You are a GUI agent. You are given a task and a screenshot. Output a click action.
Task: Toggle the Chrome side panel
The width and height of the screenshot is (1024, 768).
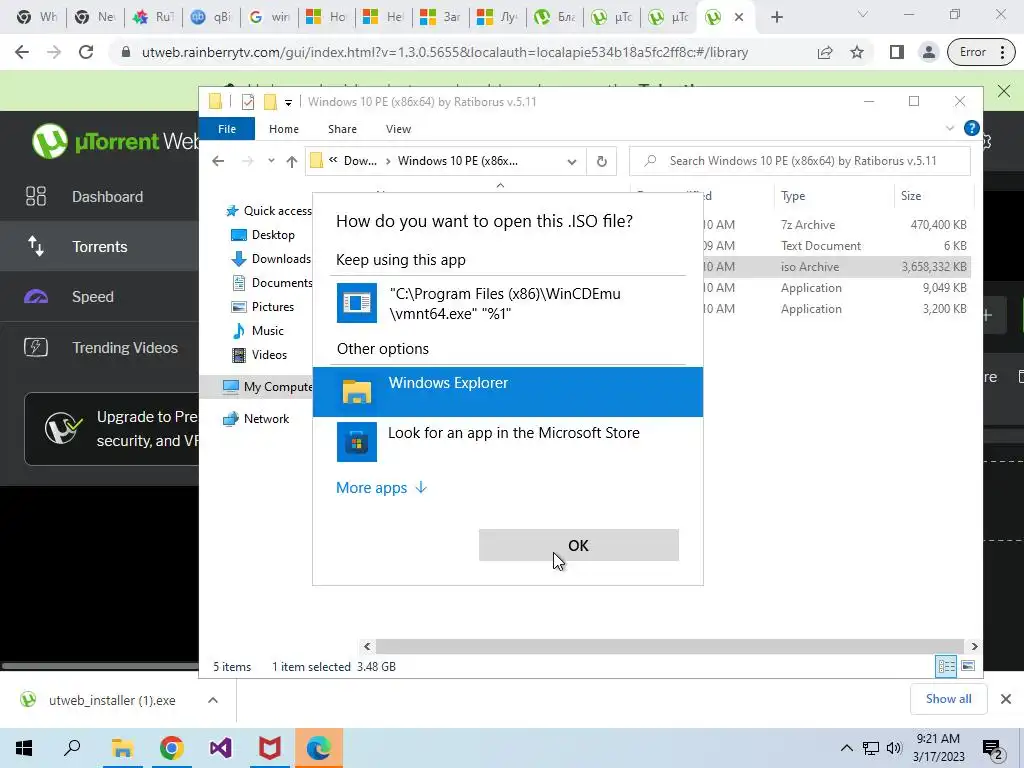[x=896, y=52]
